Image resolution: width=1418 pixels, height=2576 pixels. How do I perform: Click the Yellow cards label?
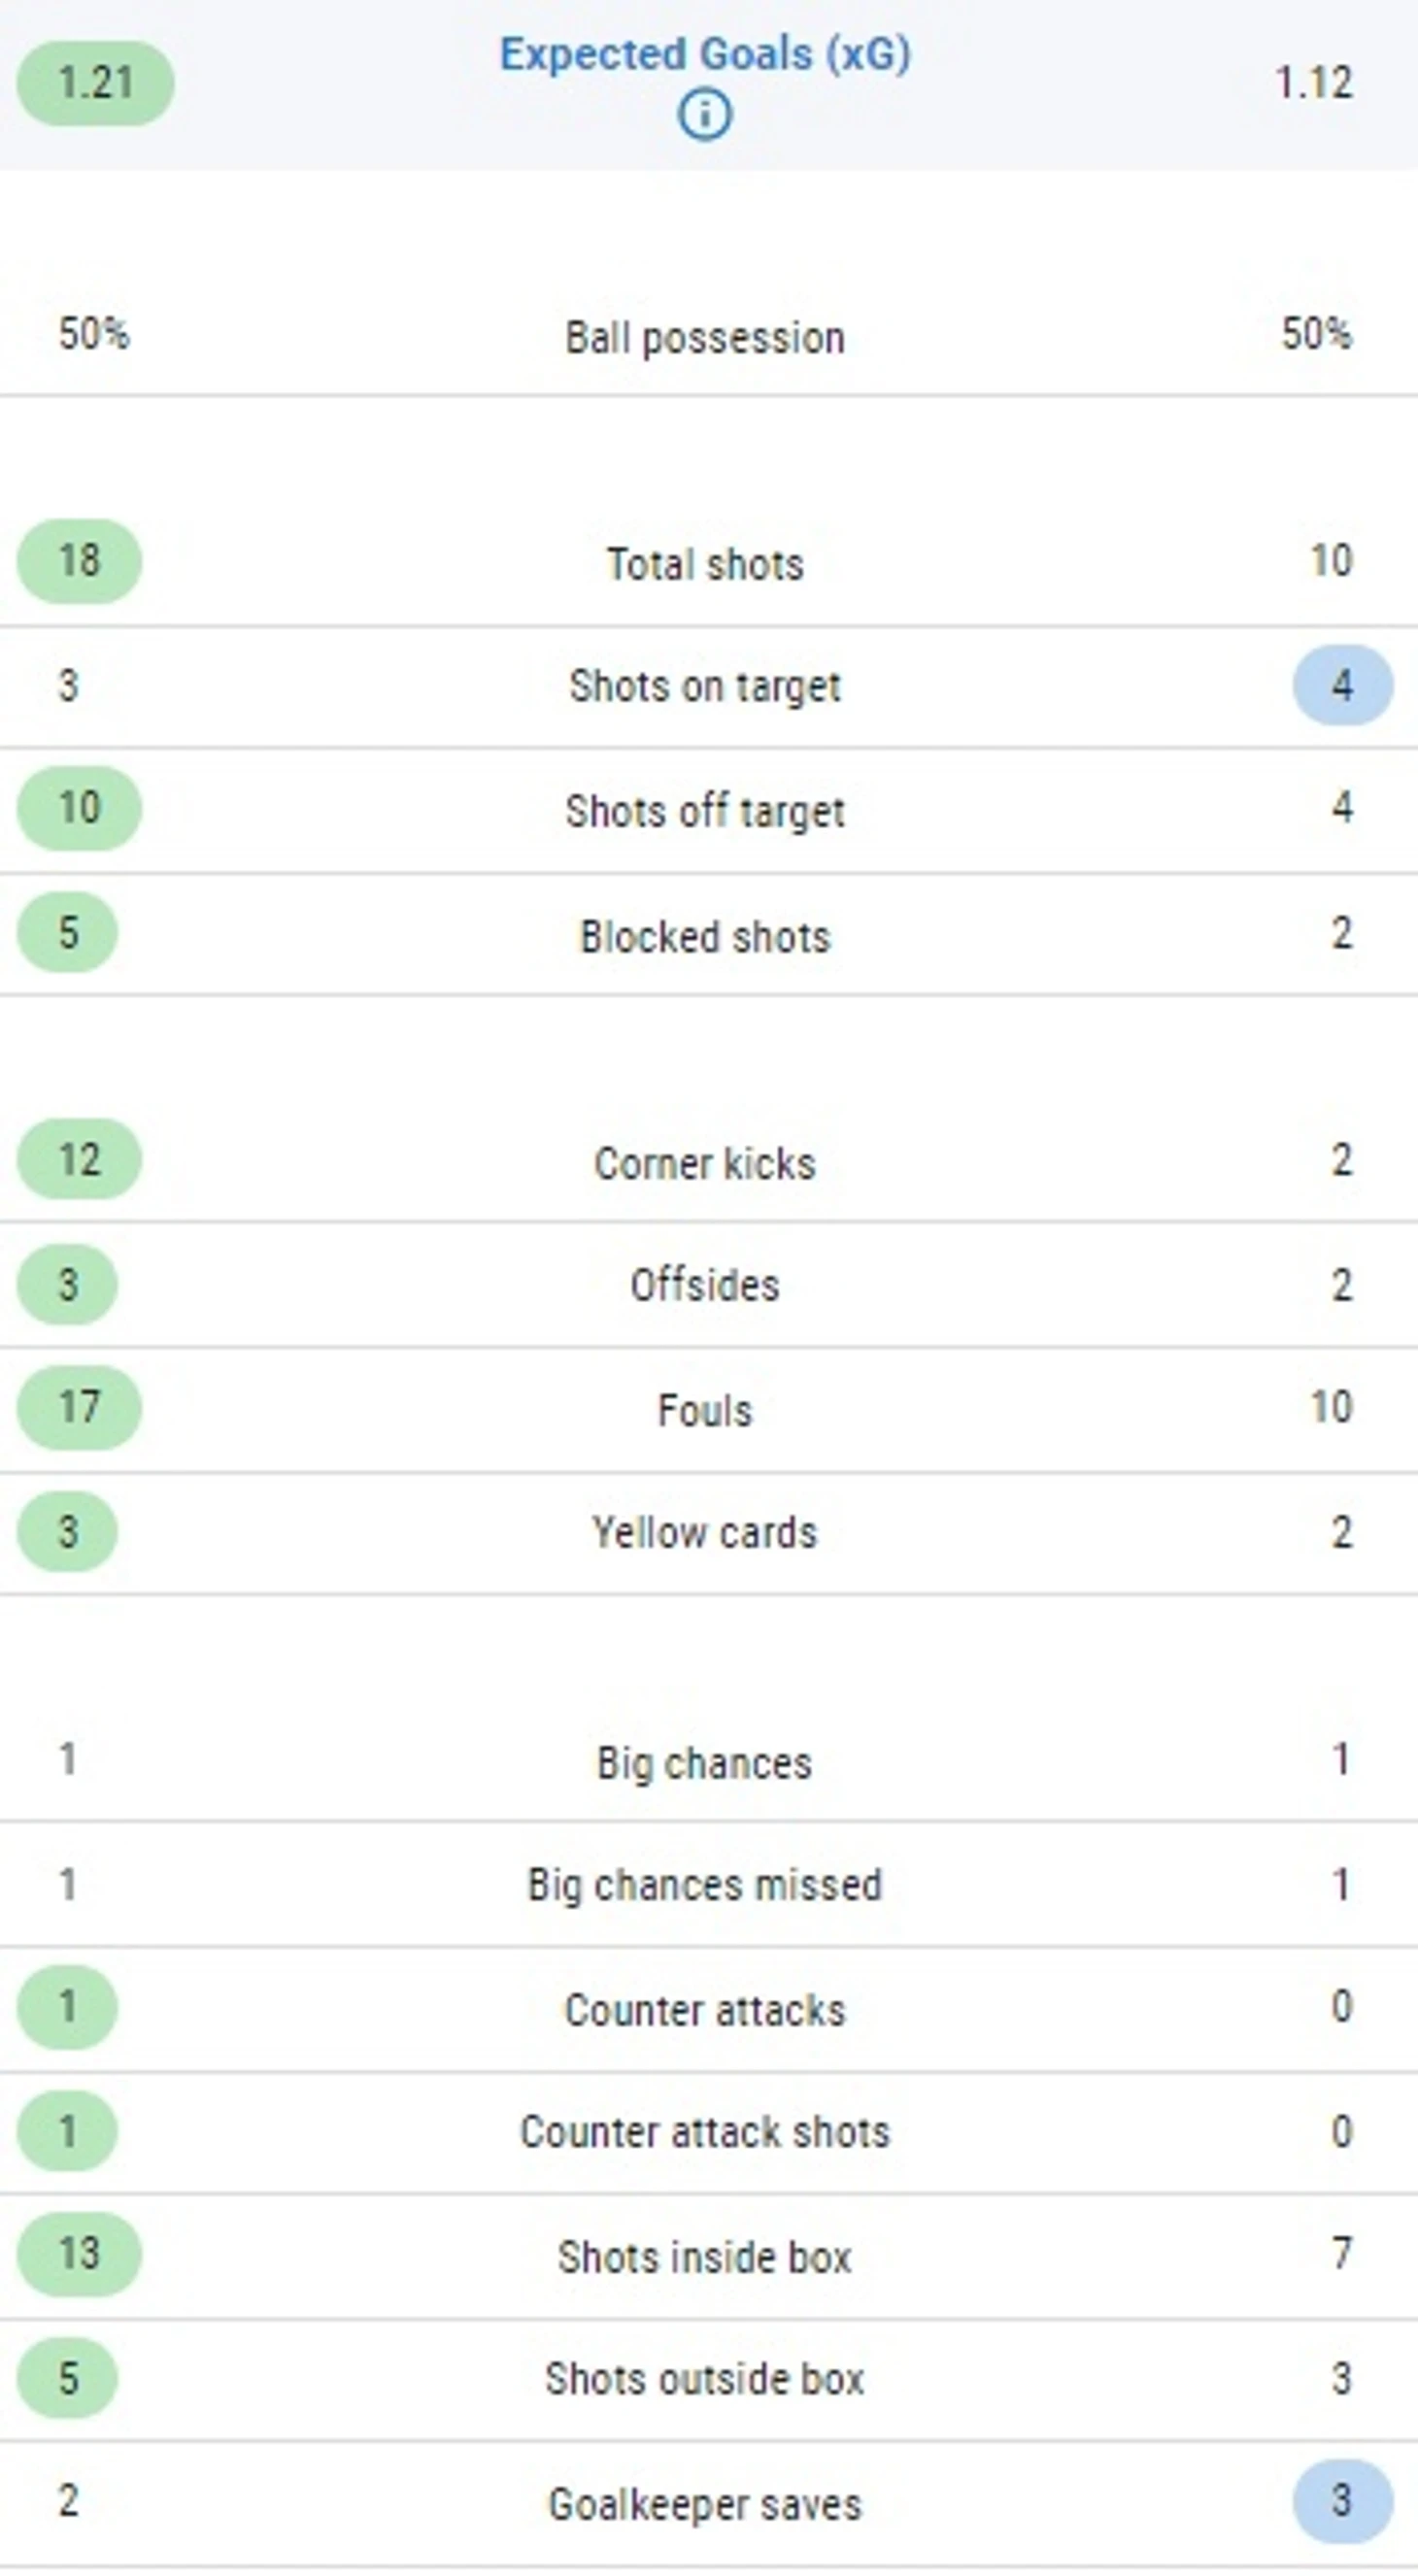(705, 1533)
